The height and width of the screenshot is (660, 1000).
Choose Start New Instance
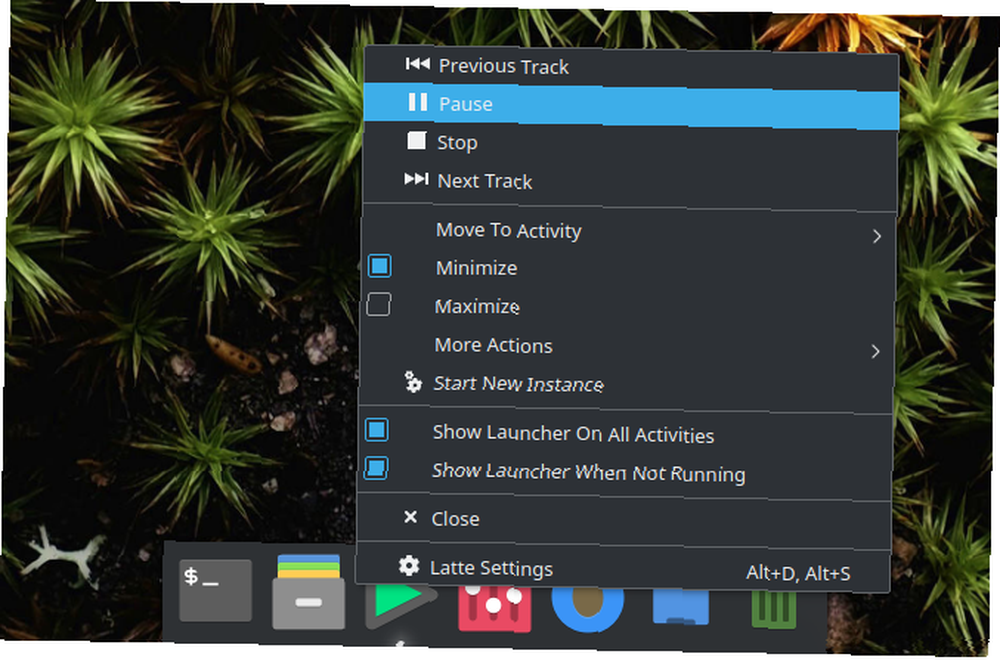tap(627, 385)
